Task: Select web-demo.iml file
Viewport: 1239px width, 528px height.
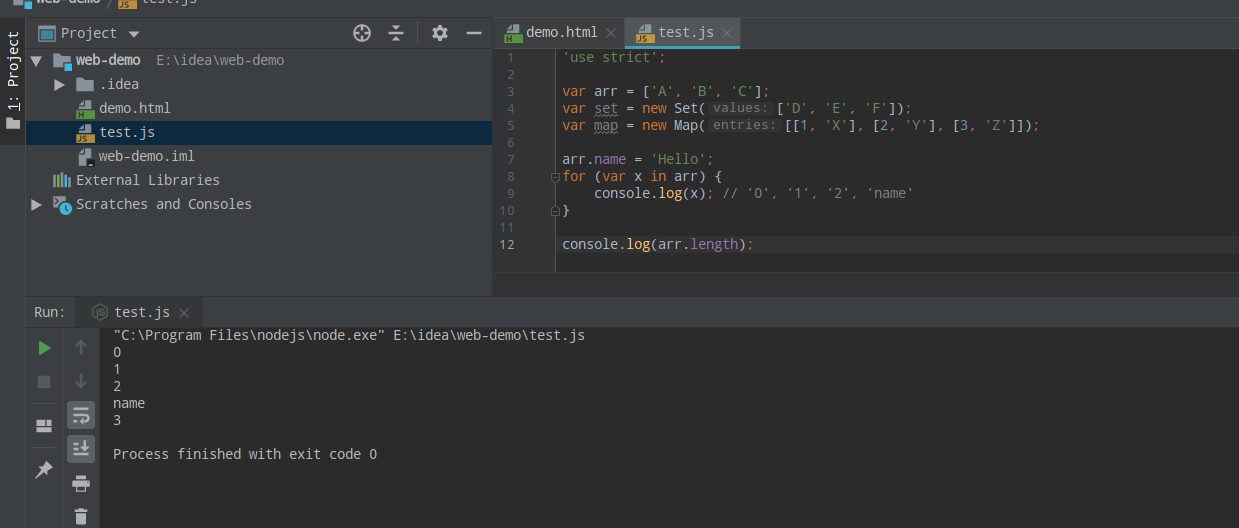Action: click(146, 156)
